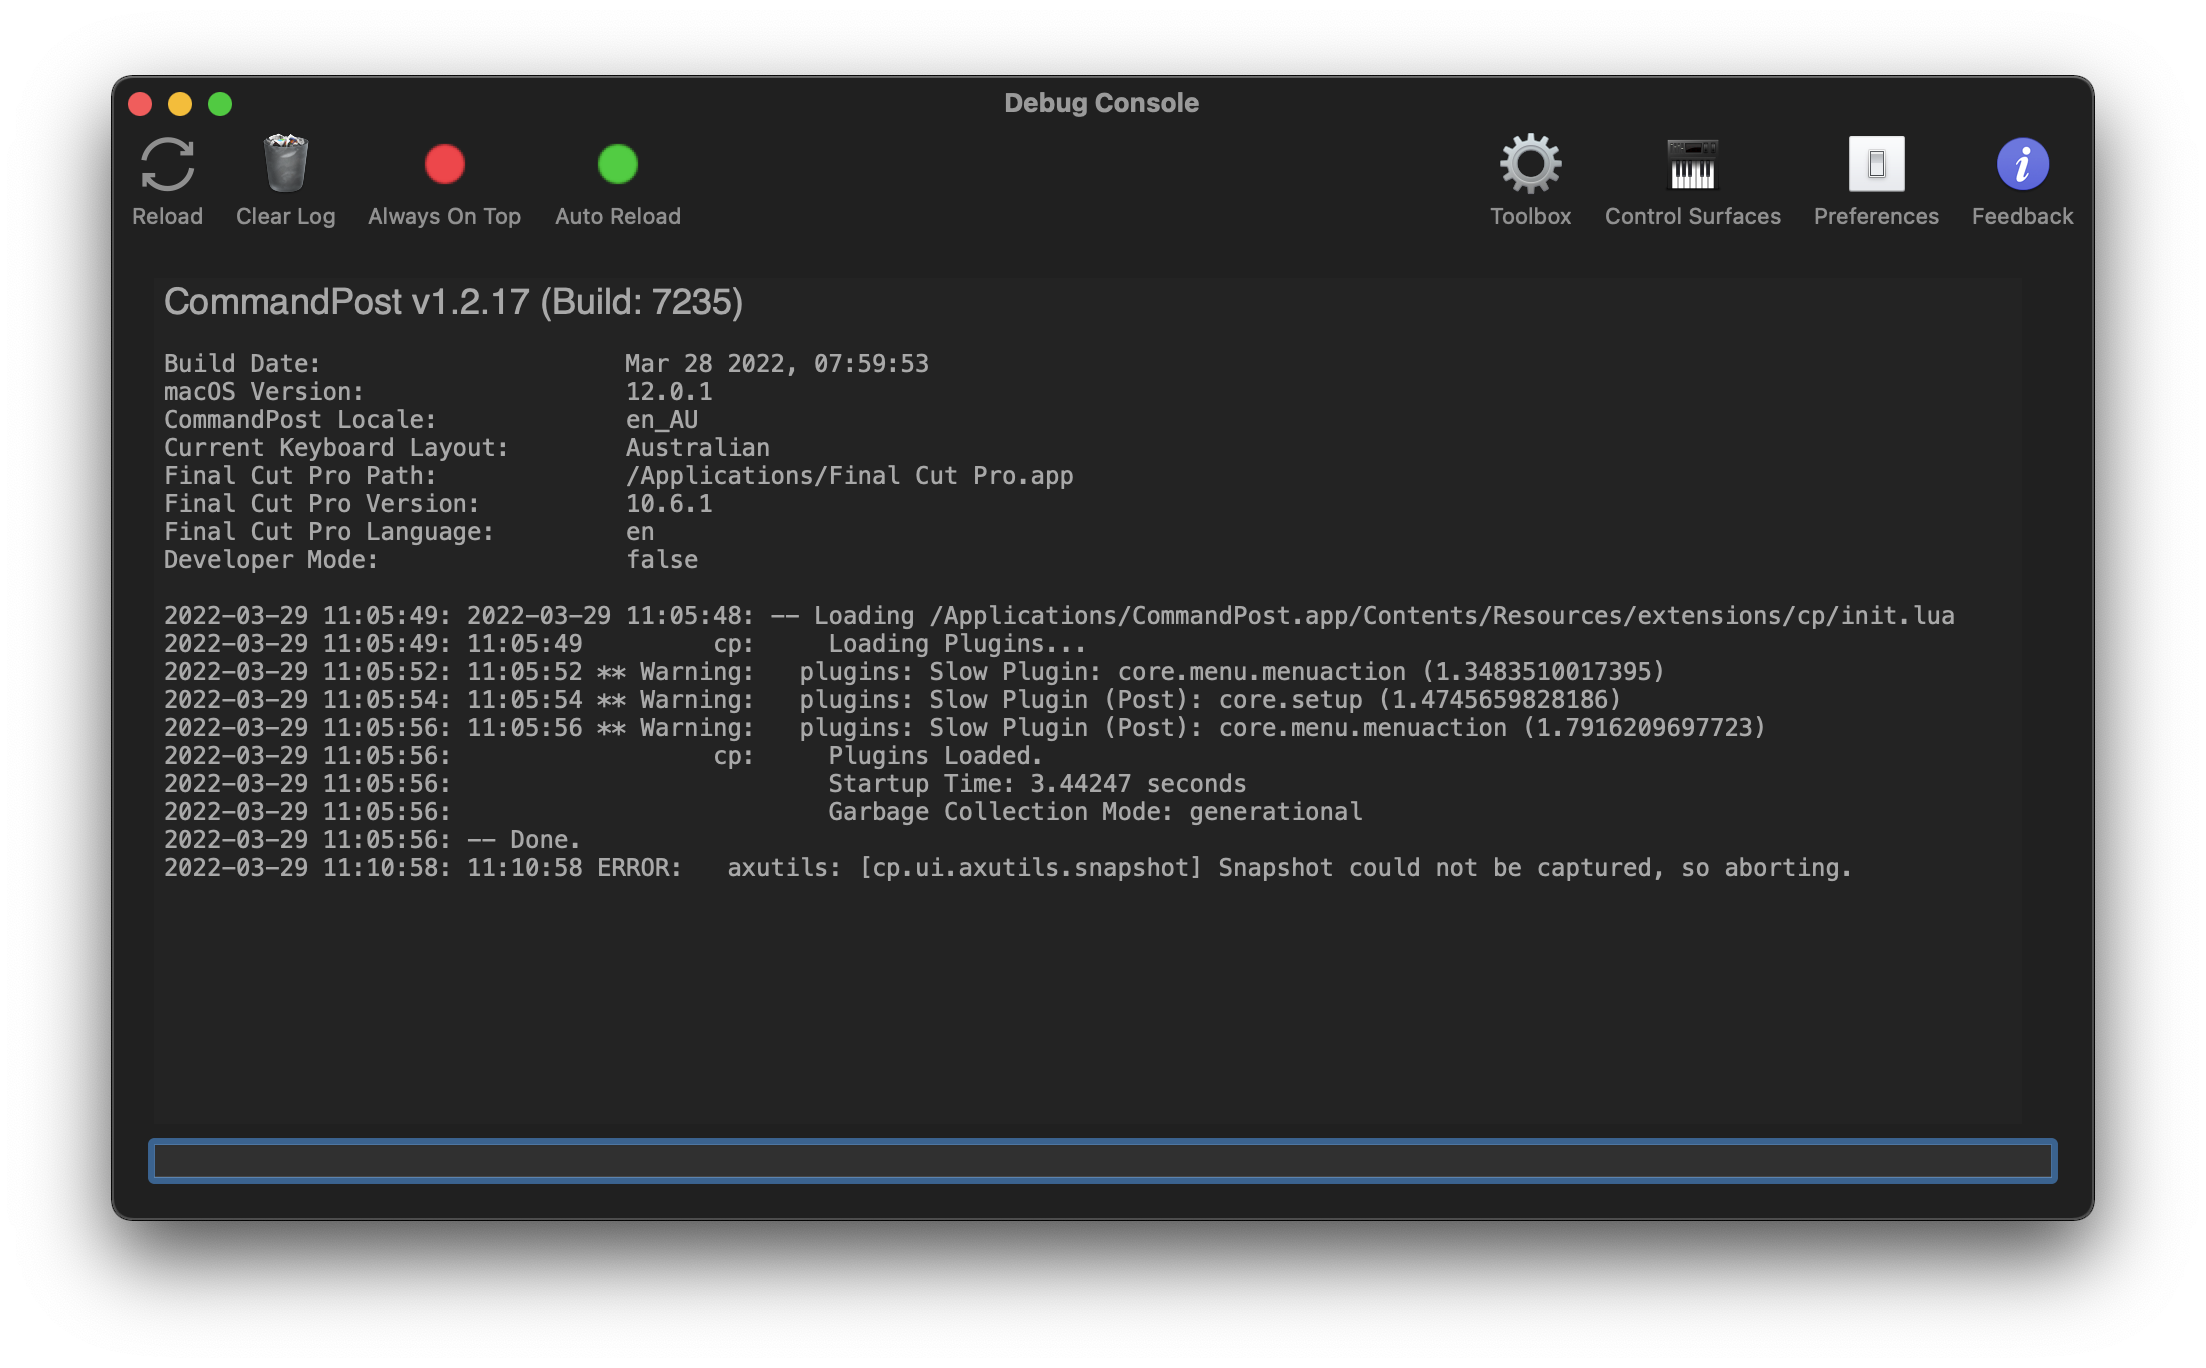Click the Final Cut Pro Language en value

(x=640, y=532)
